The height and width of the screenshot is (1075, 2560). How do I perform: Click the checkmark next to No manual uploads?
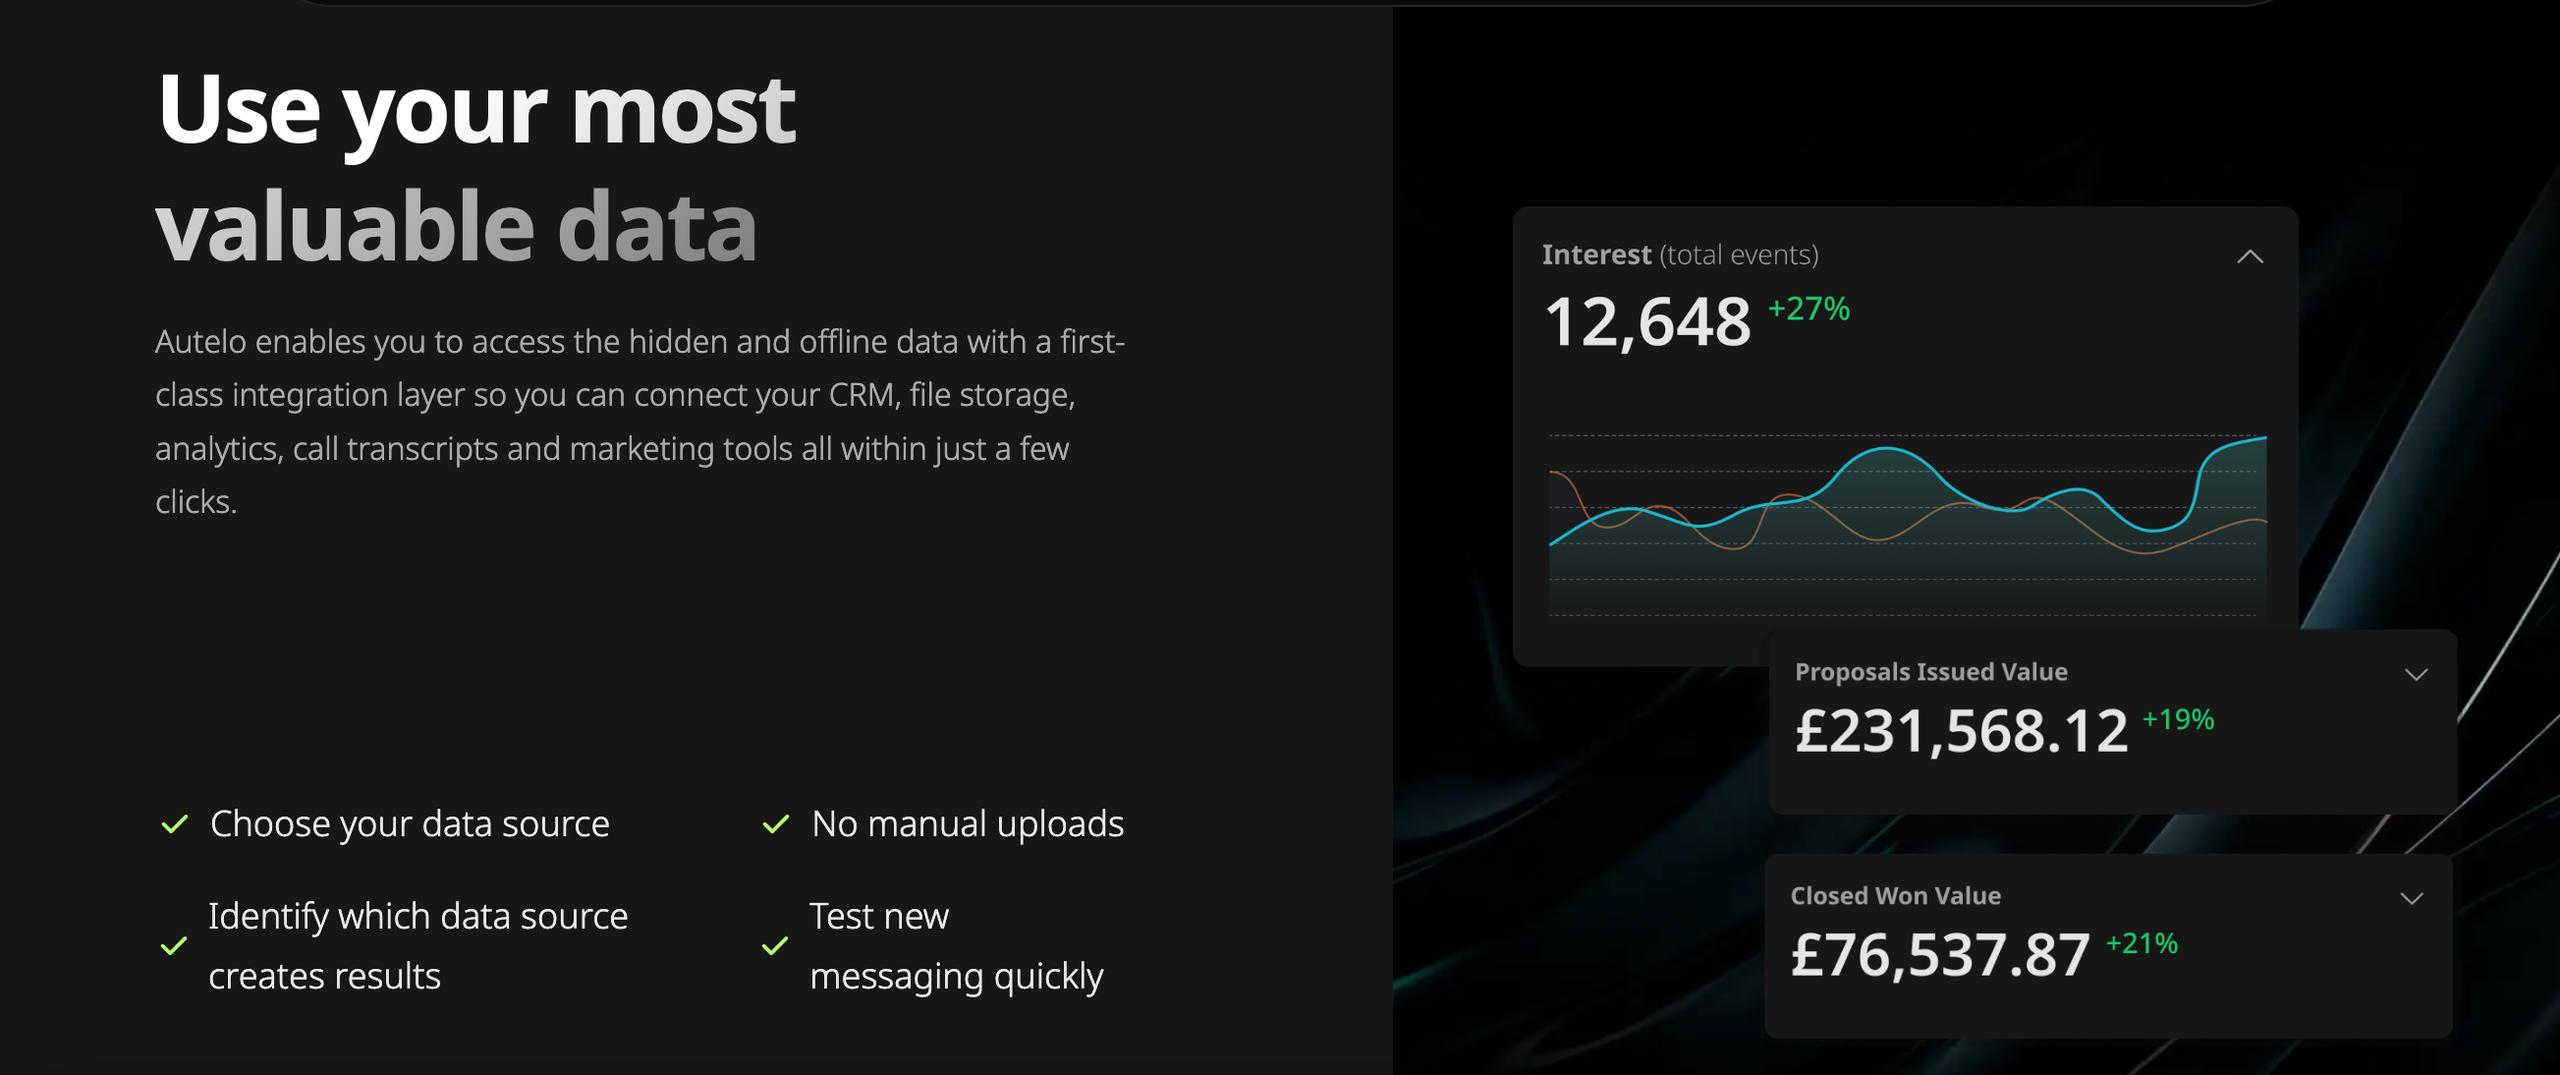coord(776,824)
